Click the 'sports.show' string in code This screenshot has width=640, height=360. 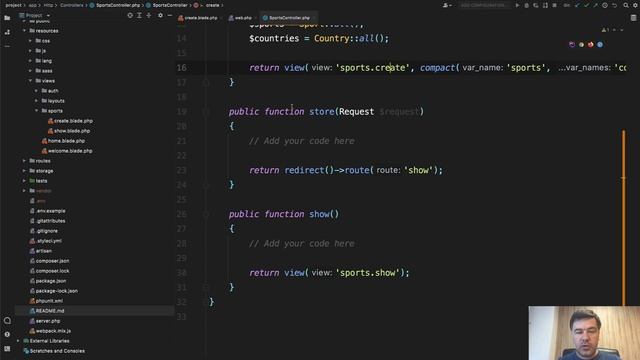point(368,273)
